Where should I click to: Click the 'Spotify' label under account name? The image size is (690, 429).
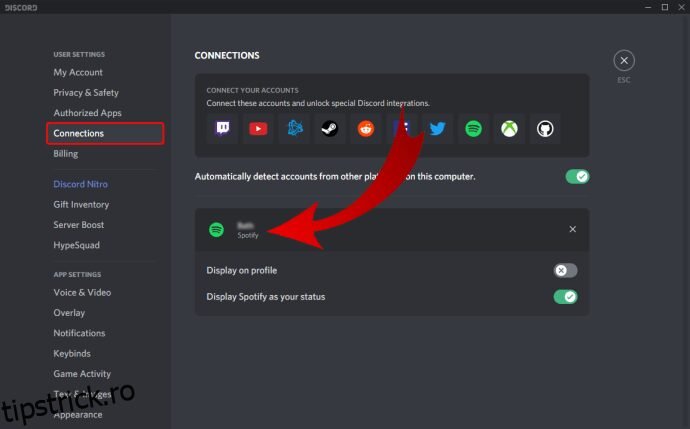[x=248, y=235]
